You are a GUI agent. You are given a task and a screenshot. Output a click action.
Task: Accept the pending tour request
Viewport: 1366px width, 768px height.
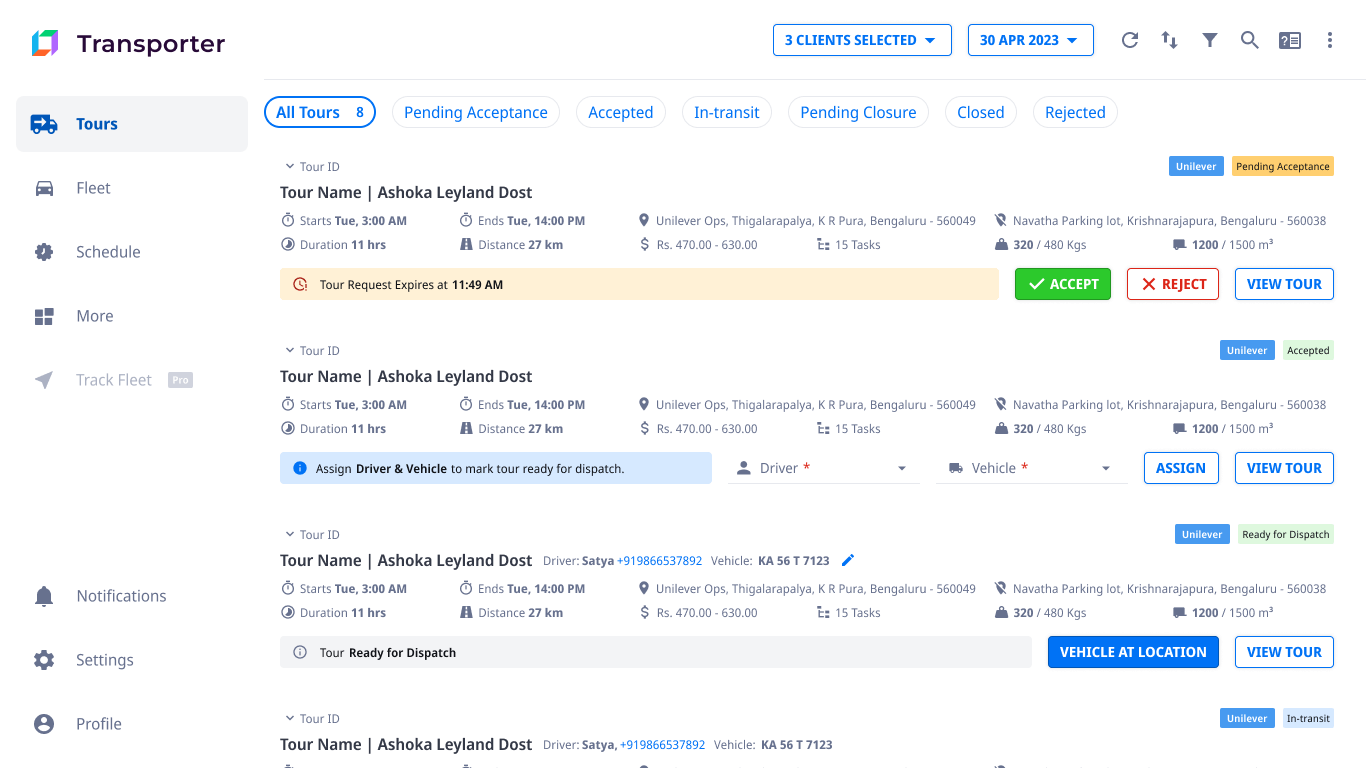pos(1063,284)
